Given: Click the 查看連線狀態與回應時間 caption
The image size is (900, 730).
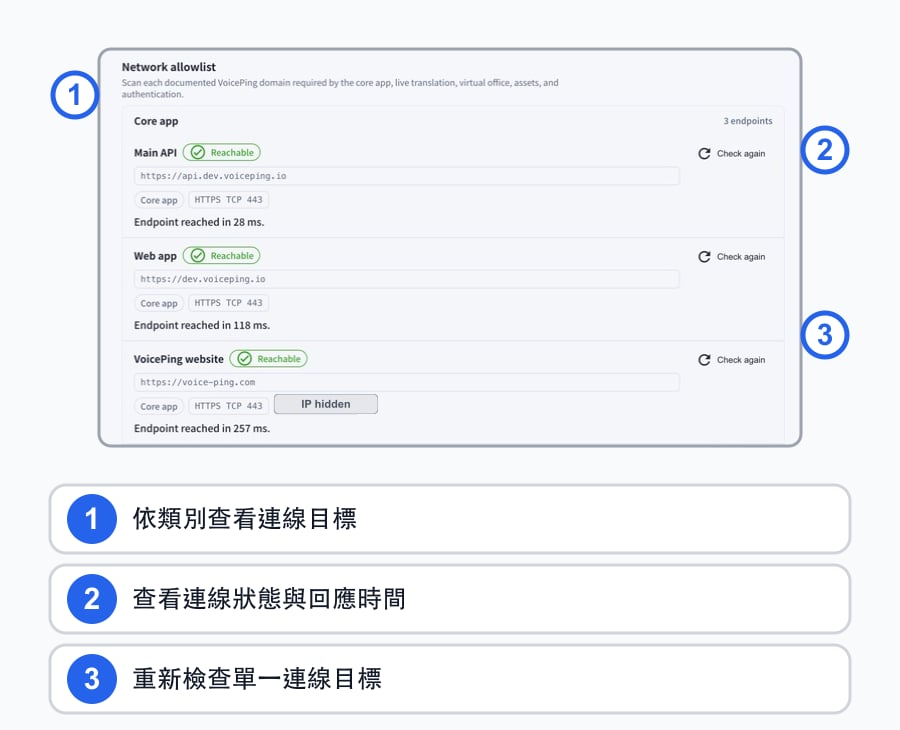Looking at the screenshot, I should coord(269,599).
